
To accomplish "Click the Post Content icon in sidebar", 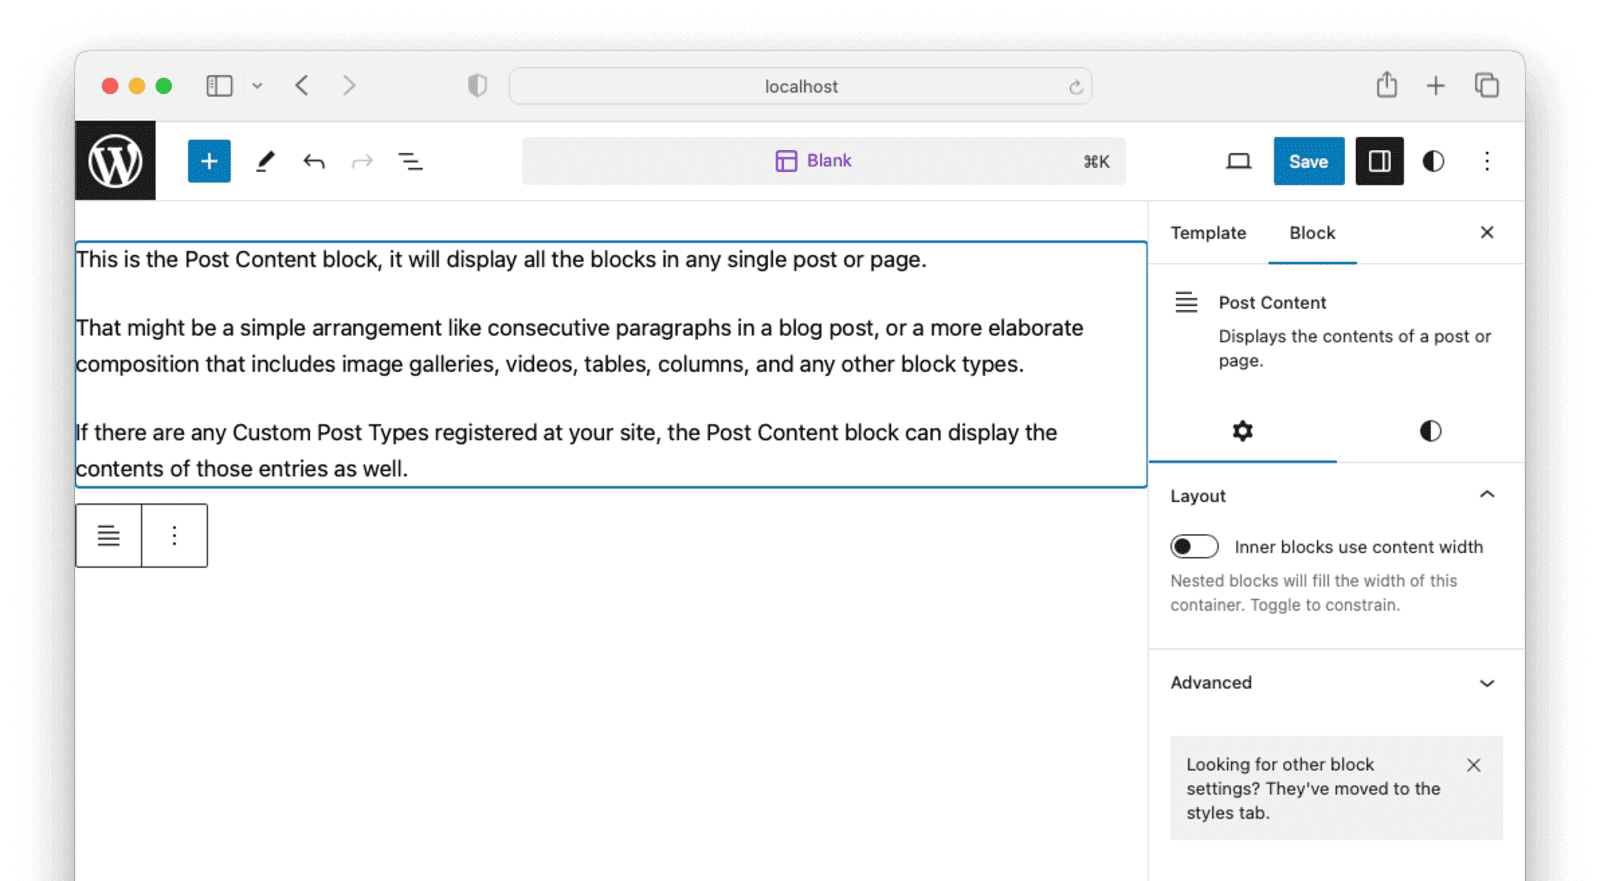I will (x=1186, y=302).
